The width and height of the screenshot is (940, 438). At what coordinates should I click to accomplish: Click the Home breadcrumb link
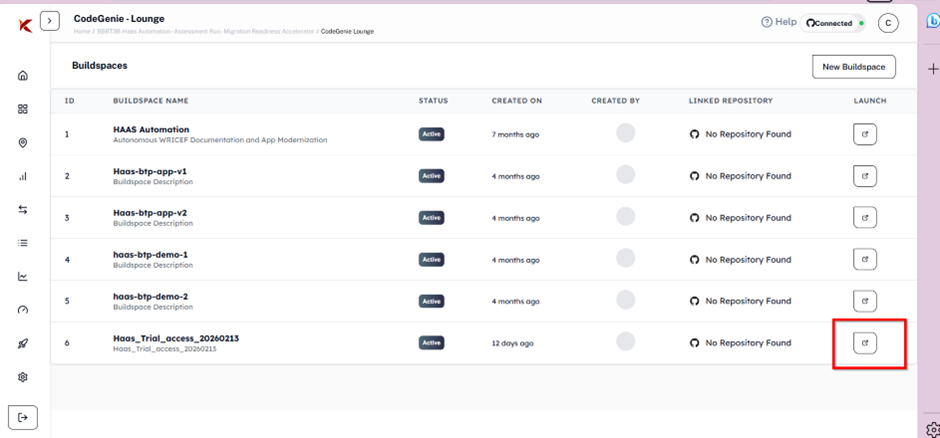point(81,32)
